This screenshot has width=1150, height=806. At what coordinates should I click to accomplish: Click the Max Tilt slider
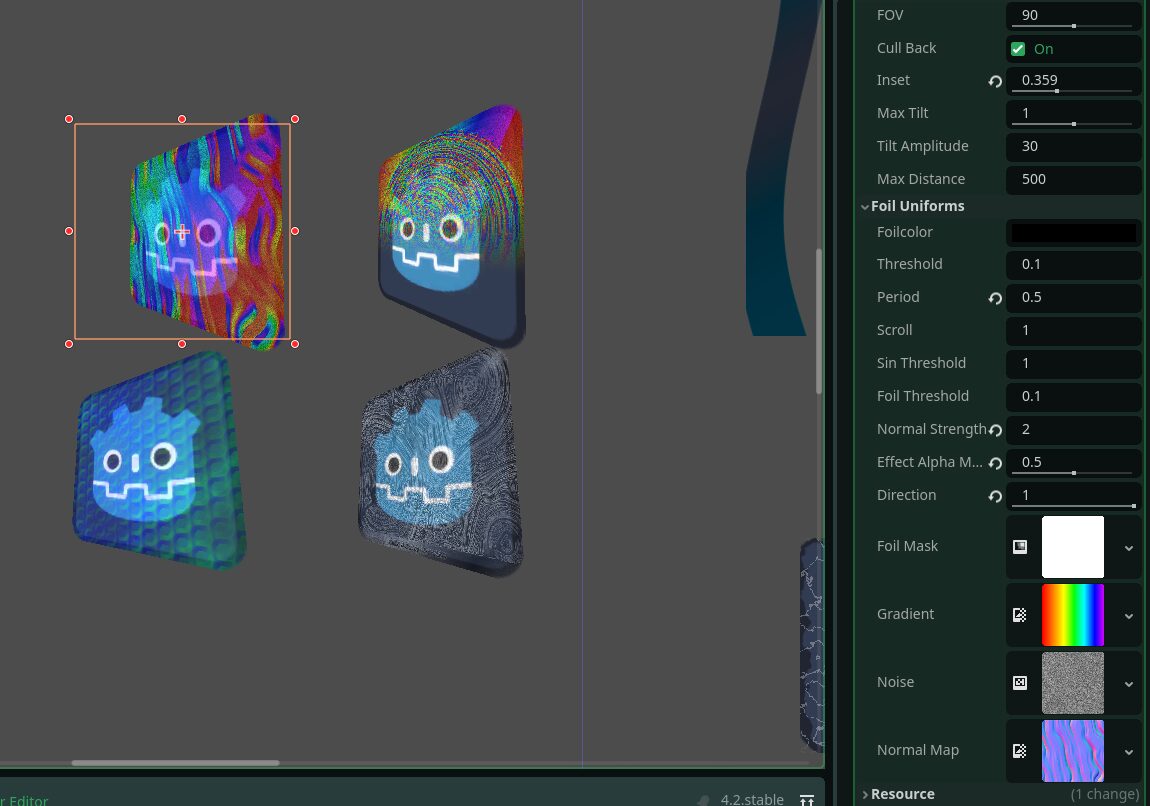click(x=1072, y=124)
